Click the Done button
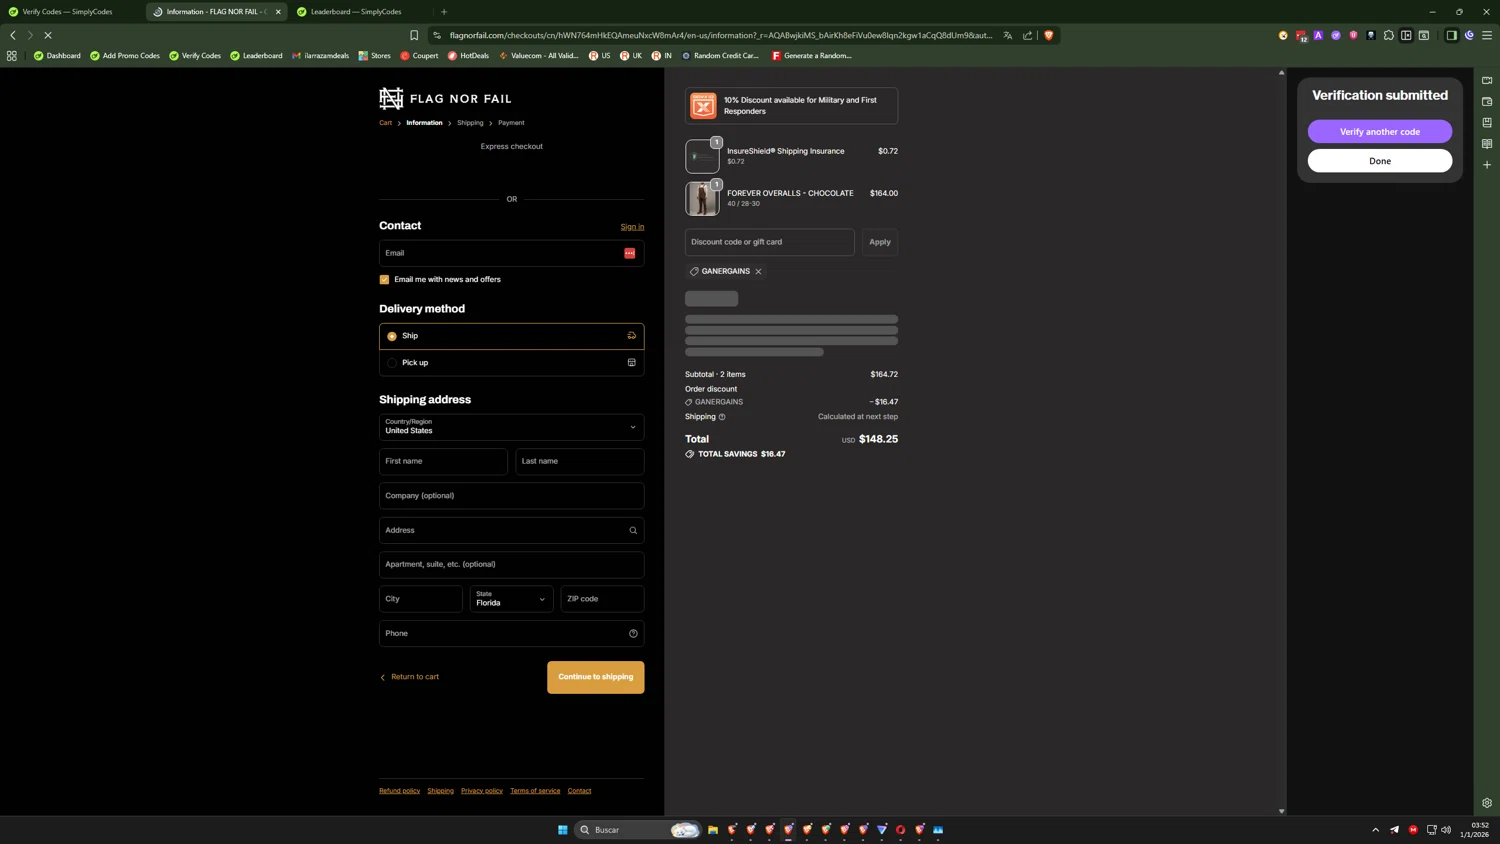This screenshot has width=1500, height=844. tap(1379, 161)
